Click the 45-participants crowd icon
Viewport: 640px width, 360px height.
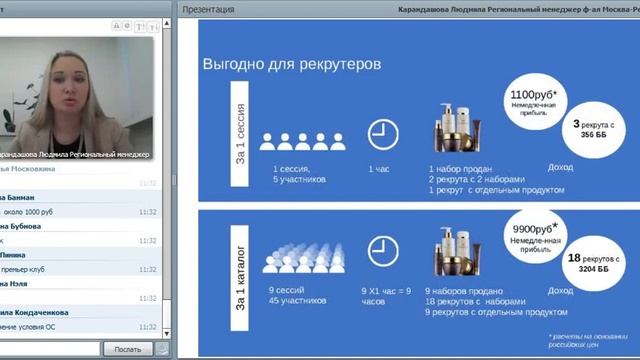(x=304, y=258)
